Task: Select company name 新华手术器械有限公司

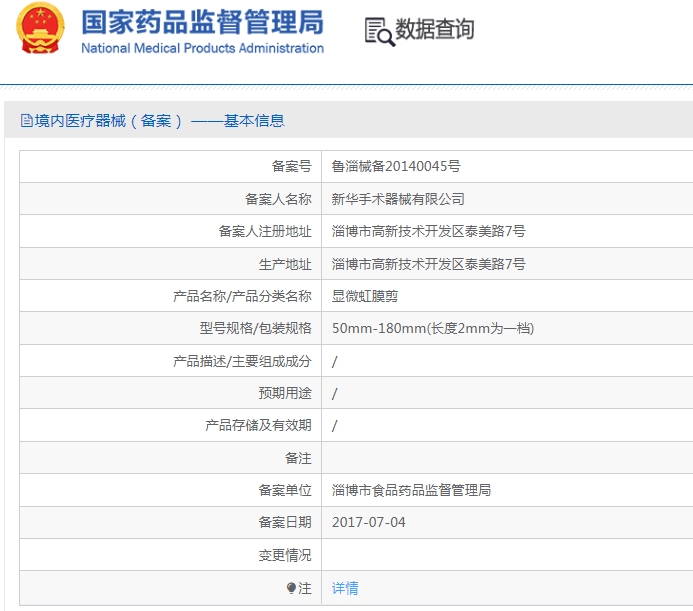Action: (398, 199)
